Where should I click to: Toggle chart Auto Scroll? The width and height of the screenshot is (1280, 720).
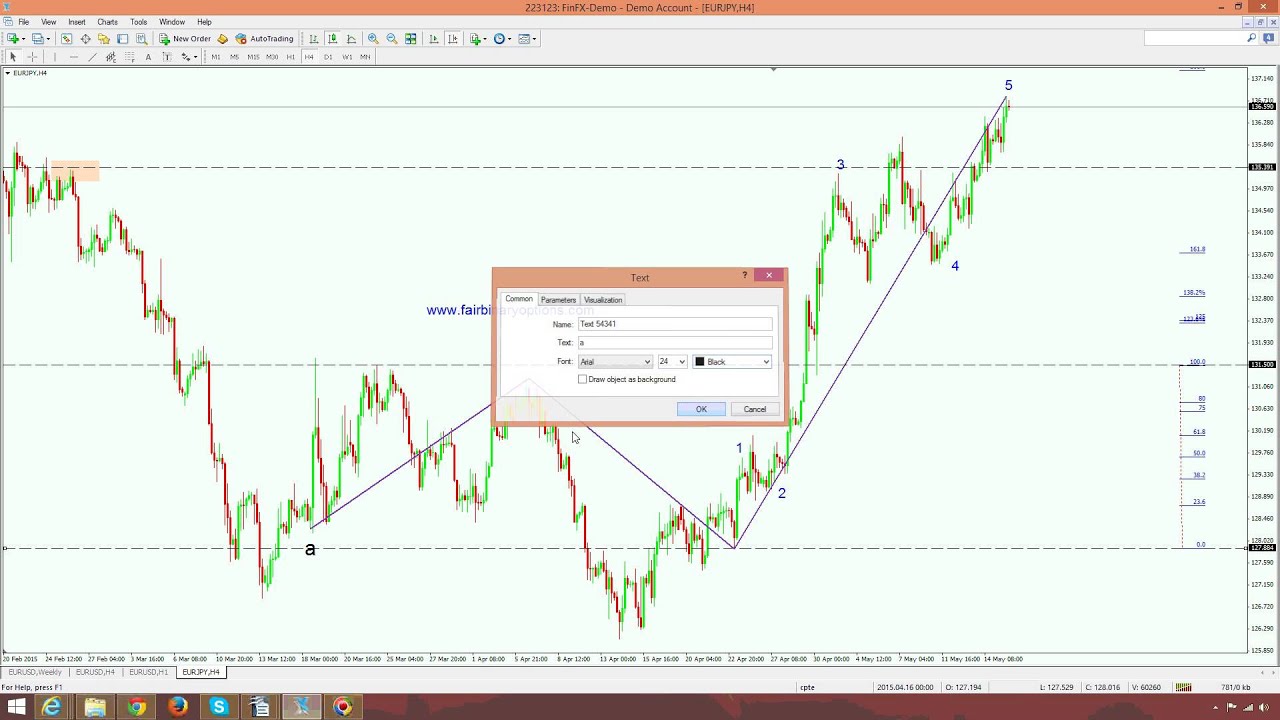[x=434, y=39]
